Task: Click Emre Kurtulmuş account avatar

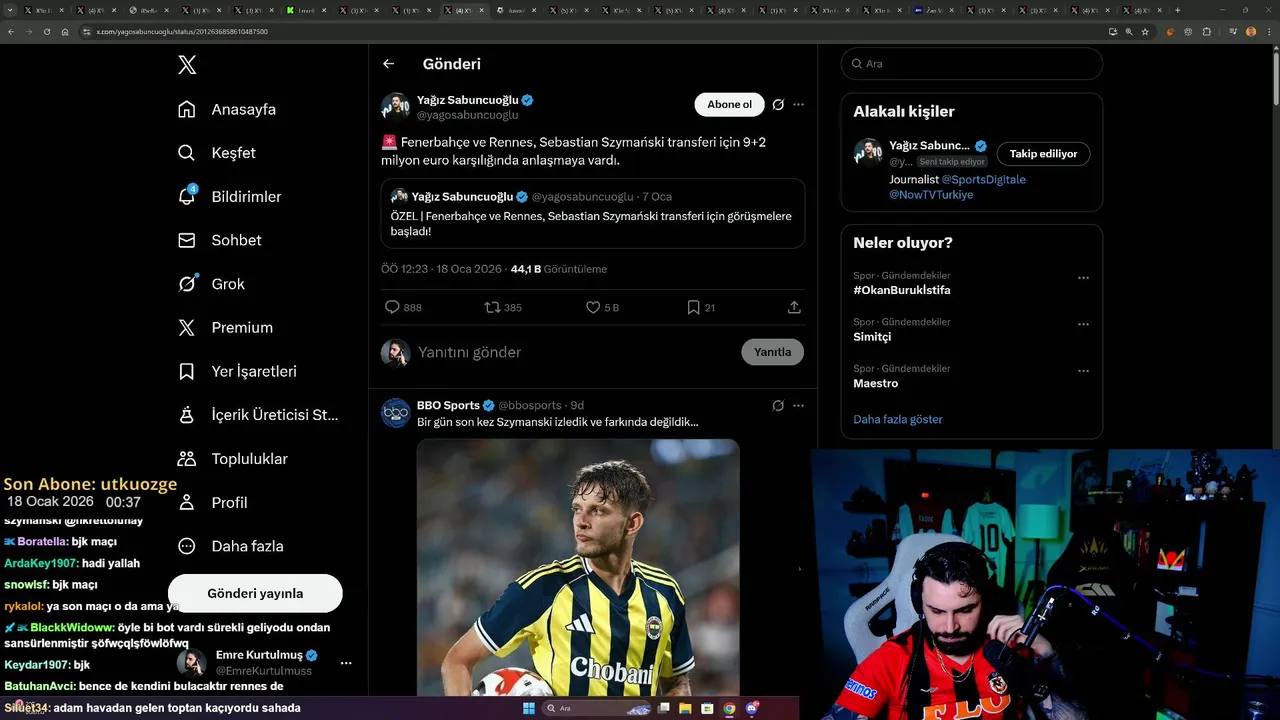Action: click(x=192, y=662)
